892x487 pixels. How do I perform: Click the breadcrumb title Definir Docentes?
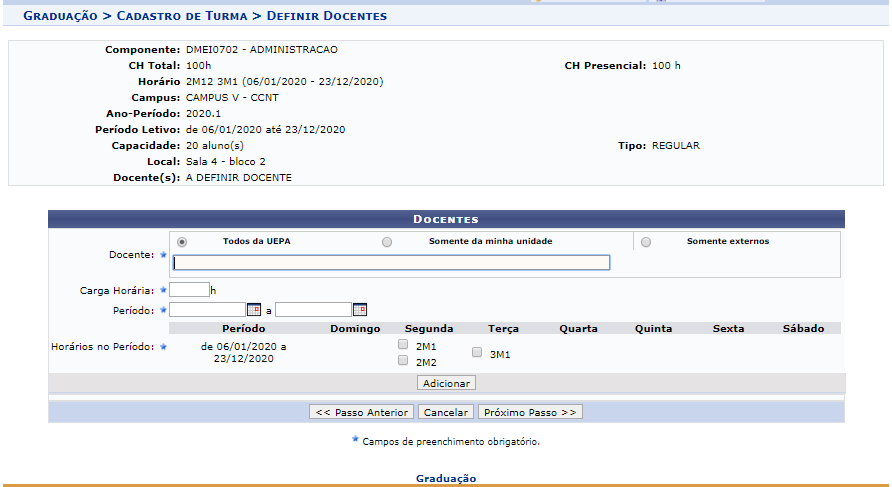click(326, 16)
